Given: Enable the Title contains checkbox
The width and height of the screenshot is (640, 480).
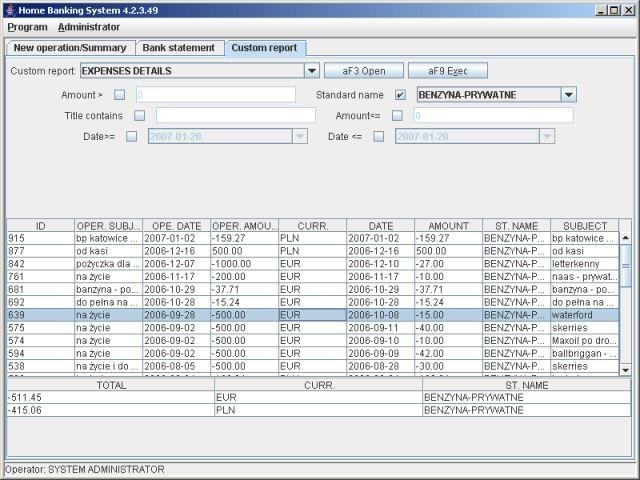Looking at the screenshot, I should point(140,116).
